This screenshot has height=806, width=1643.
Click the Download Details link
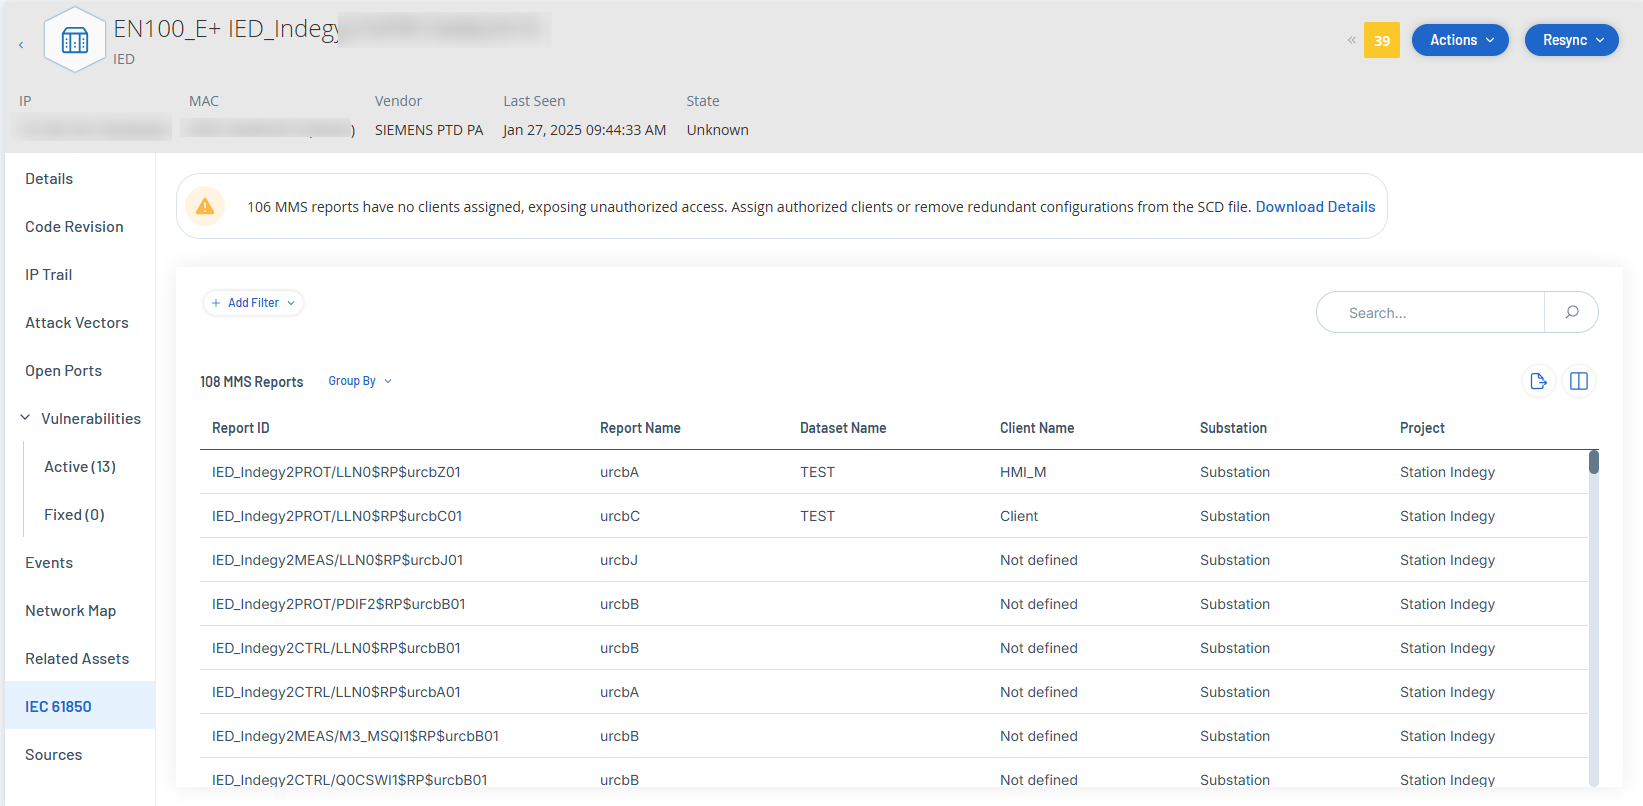(1315, 207)
